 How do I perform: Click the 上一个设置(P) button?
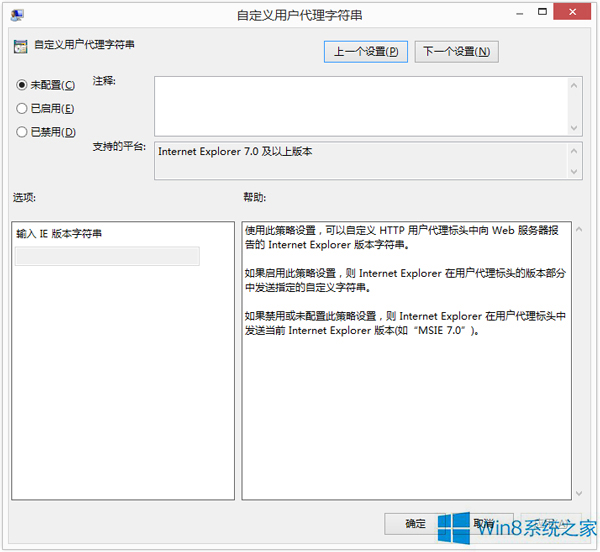[366, 52]
